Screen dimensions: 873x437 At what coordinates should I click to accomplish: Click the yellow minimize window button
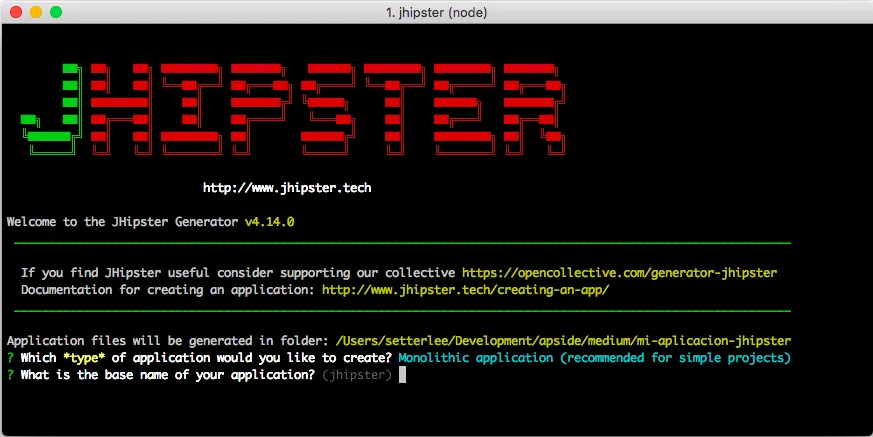[36, 12]
